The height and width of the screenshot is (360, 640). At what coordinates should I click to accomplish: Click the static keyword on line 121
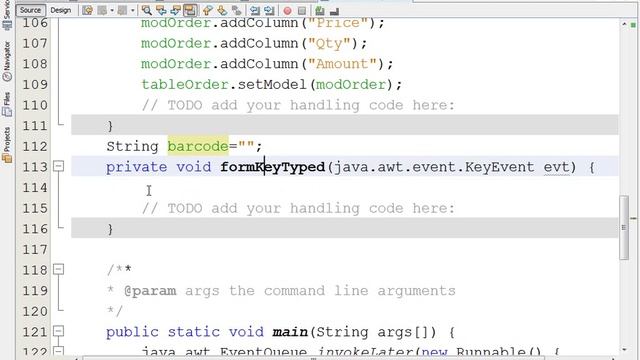[194, 332]
